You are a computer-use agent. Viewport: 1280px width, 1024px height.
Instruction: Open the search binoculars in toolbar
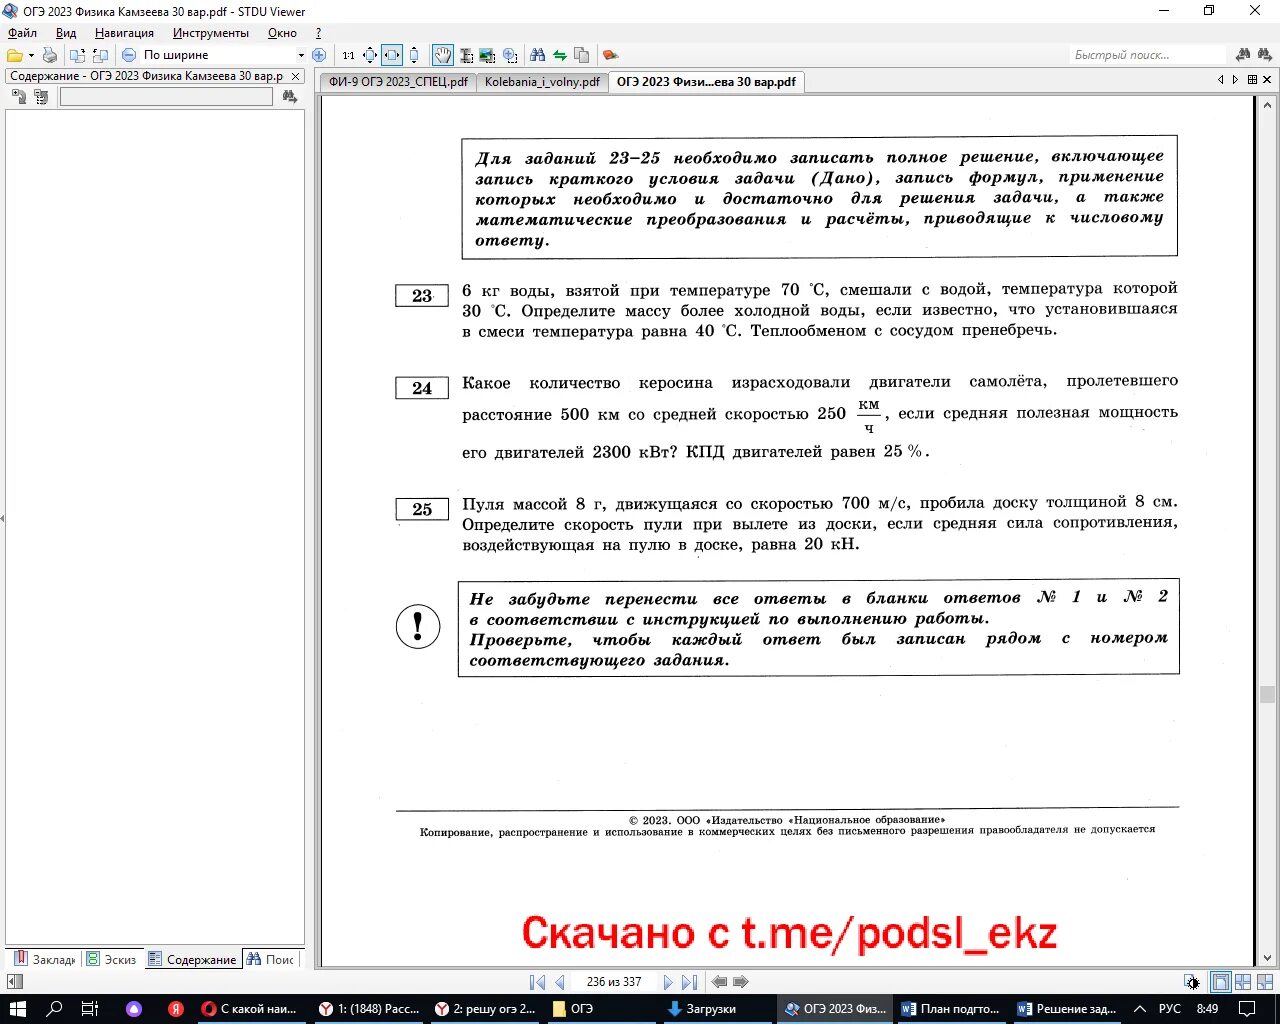[x=538, y=55]
